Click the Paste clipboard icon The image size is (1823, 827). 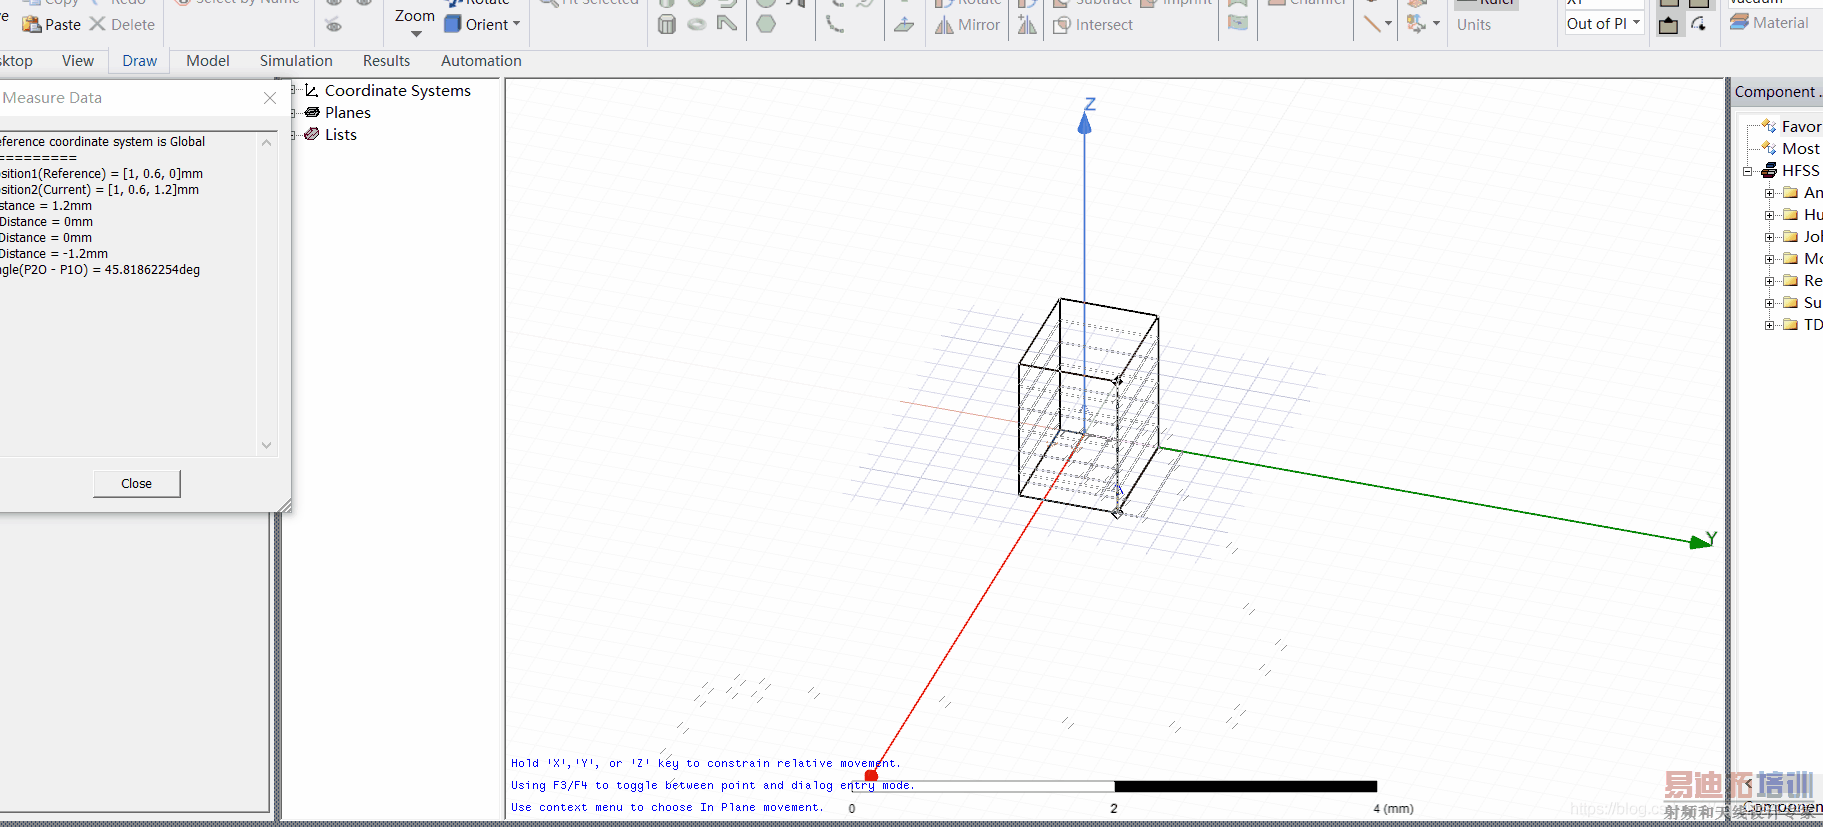32,24
